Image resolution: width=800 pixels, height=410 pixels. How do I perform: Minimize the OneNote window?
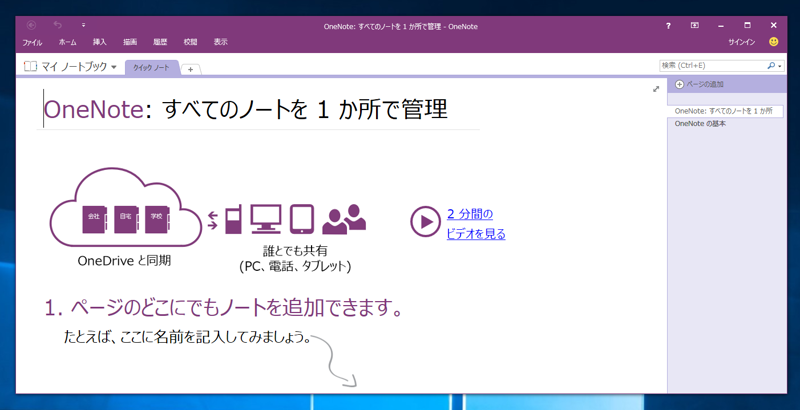[x=721, y=25]
